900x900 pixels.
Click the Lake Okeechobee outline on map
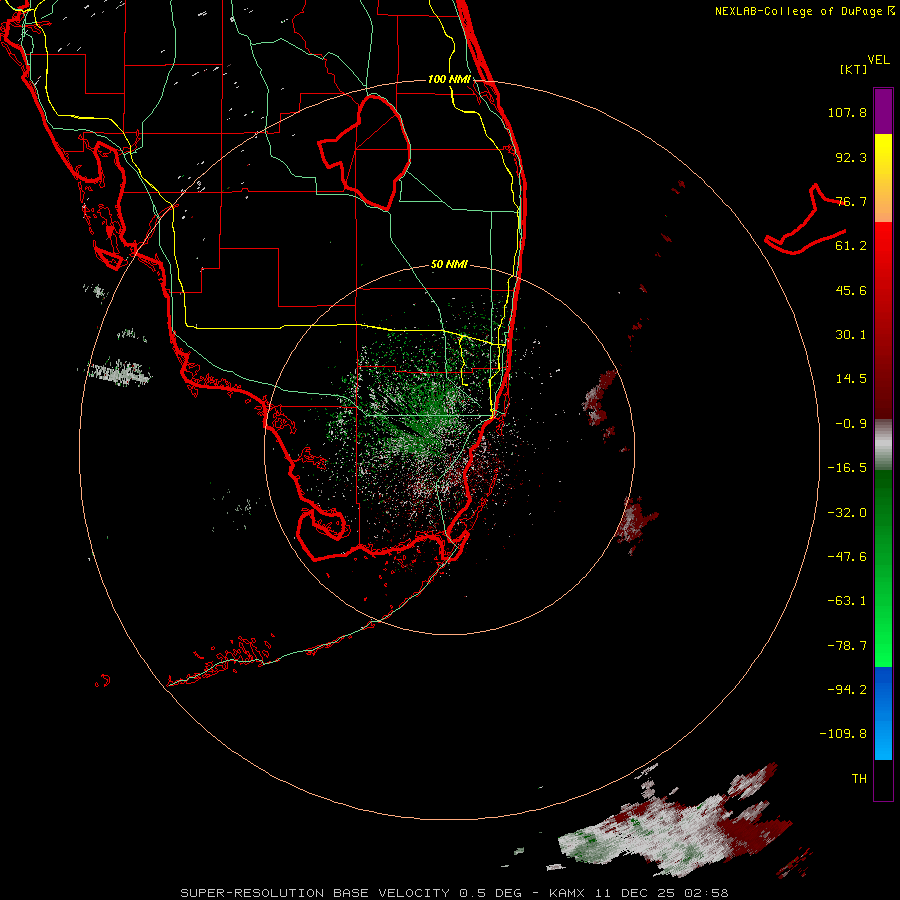(365, 152)
